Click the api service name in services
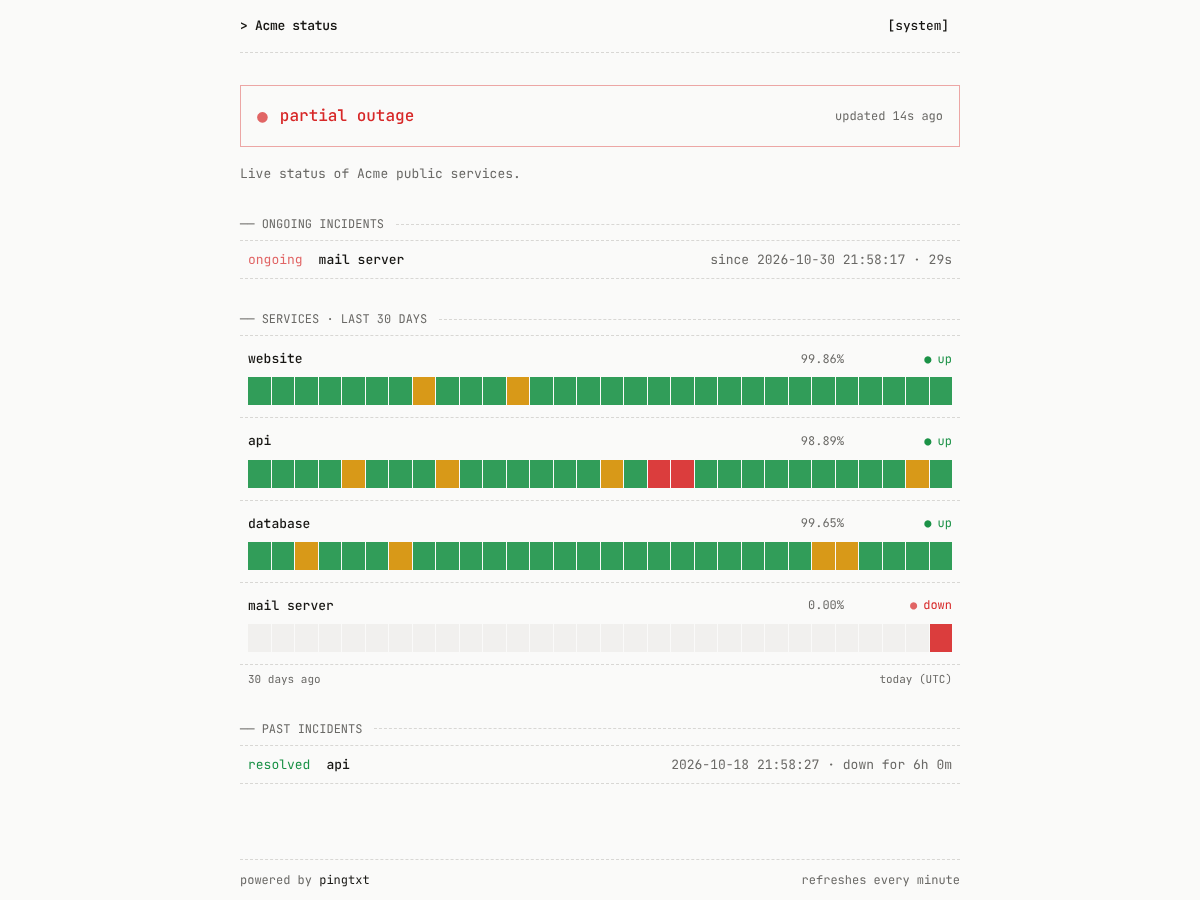 pyautogui.click(x=259, y=441)
